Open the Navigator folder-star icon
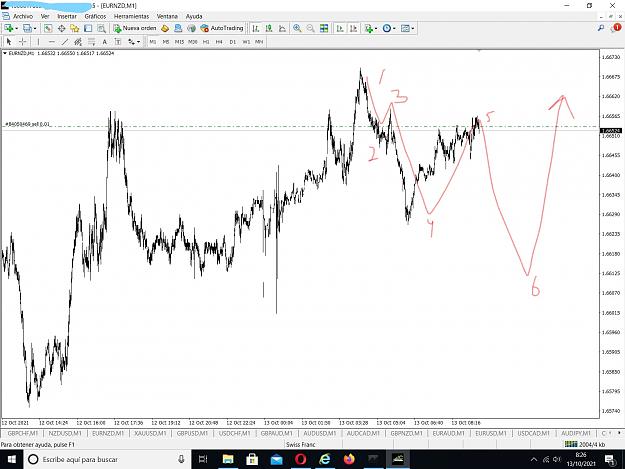625x469 pixels. 75,28
